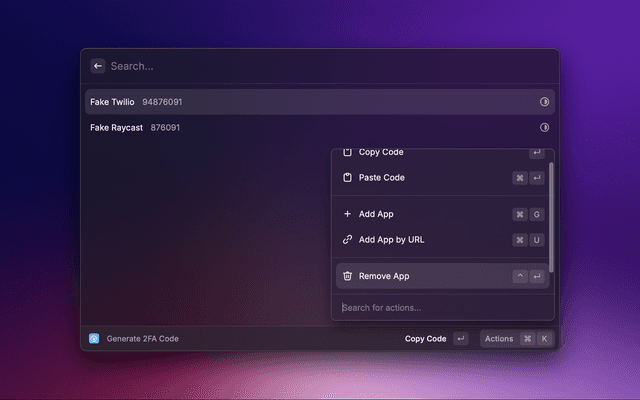Viewport: 640px width, 400px height.
Task: Click the back arrow icon beside Search
Action: pyautogui.click(x=98, y=66)
